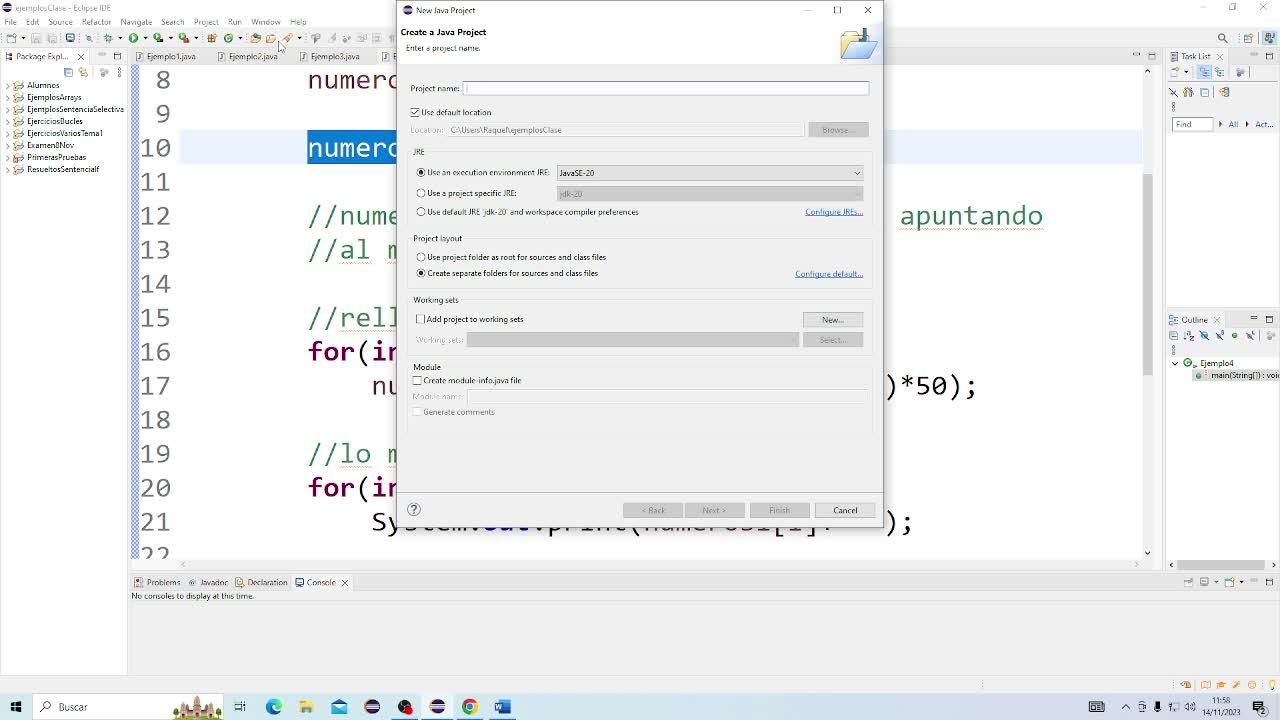
Task: Select the EjerciciosVariosTema1 project
Action: point(64,134)
